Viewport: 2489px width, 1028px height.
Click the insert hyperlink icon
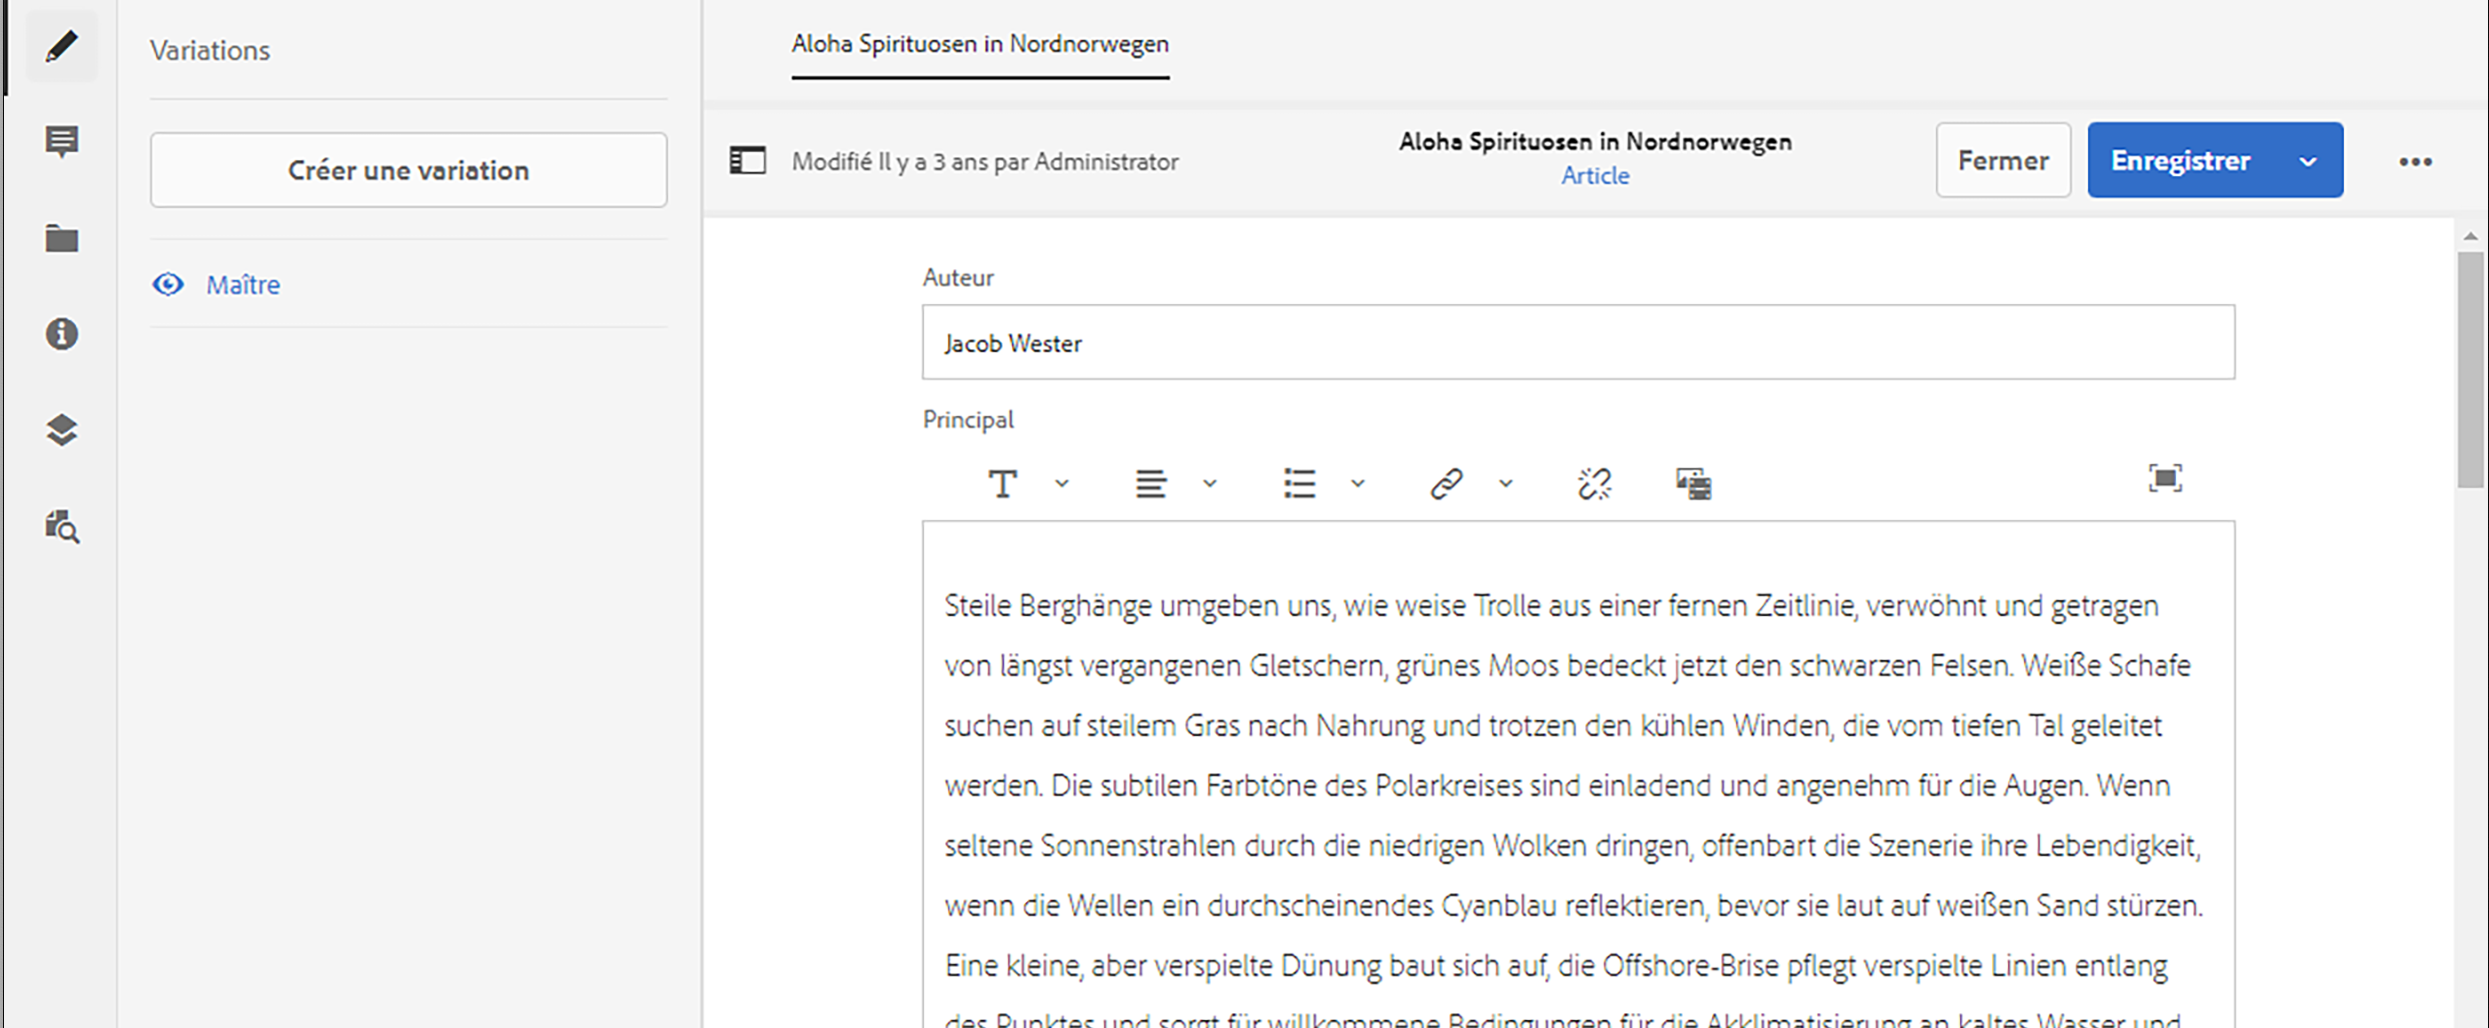(x=1447, y=484)
